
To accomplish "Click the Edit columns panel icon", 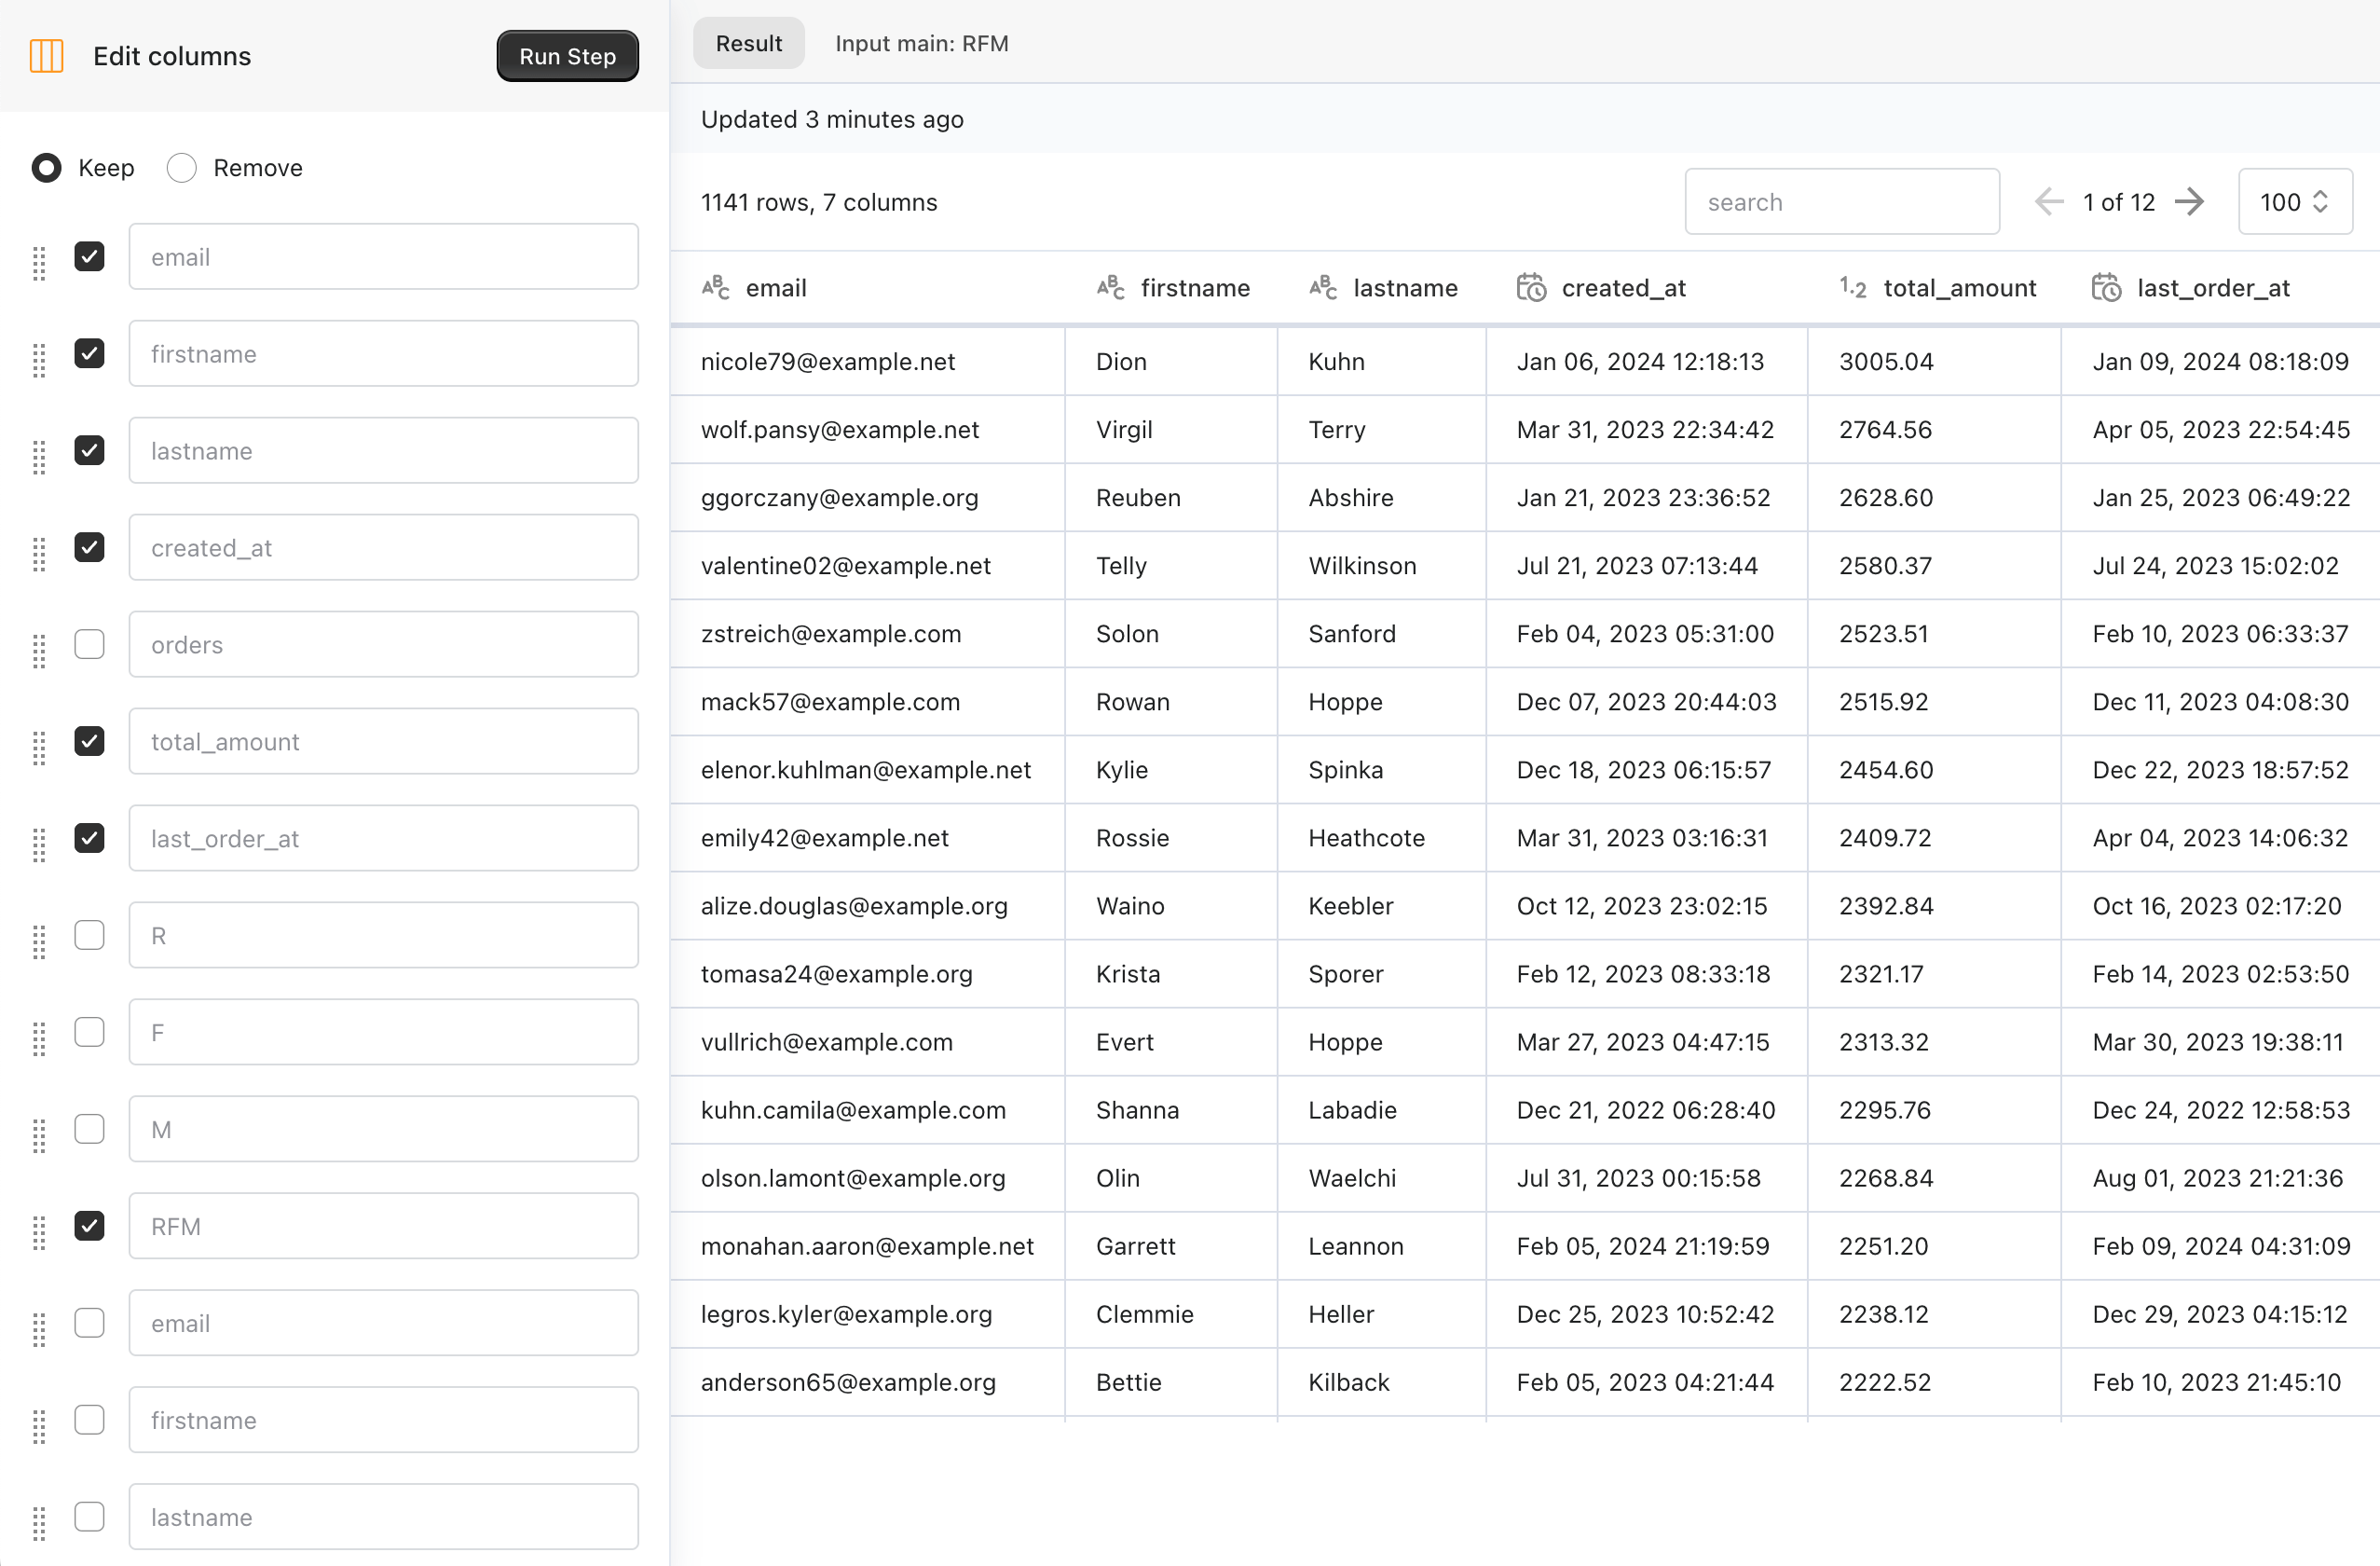I will coord(47,56).
